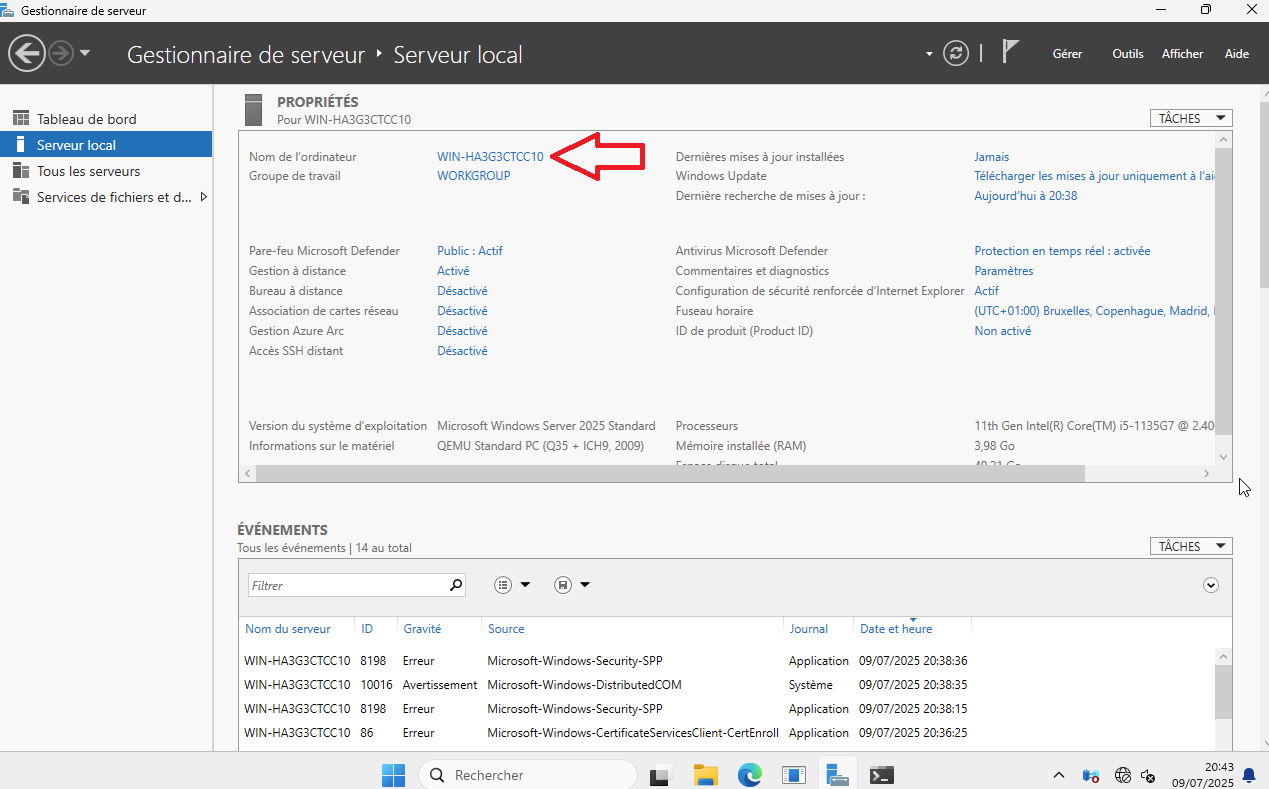1269x789 pixels.
Task: Click Windows Update 'Télécharger les mises à jour' link
Action: 1095,176
